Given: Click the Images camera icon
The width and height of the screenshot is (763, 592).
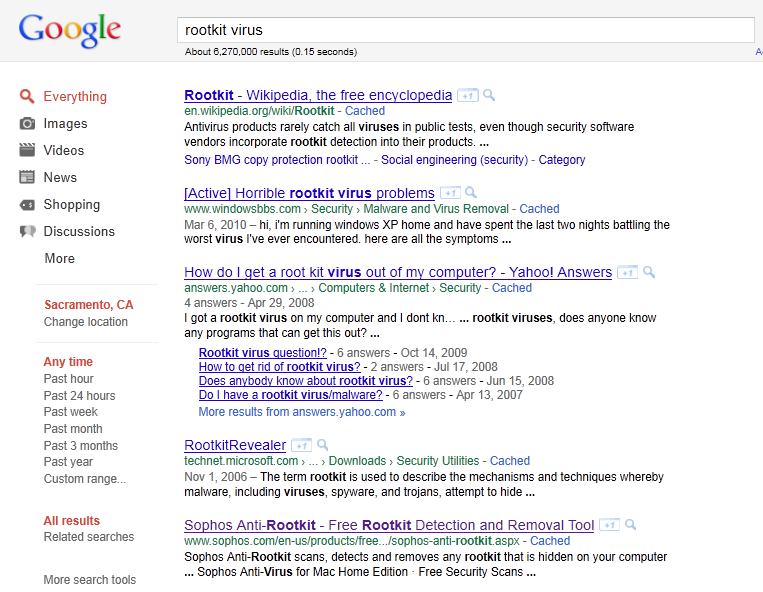Looking at the screenshot, I should pos(27,124).
